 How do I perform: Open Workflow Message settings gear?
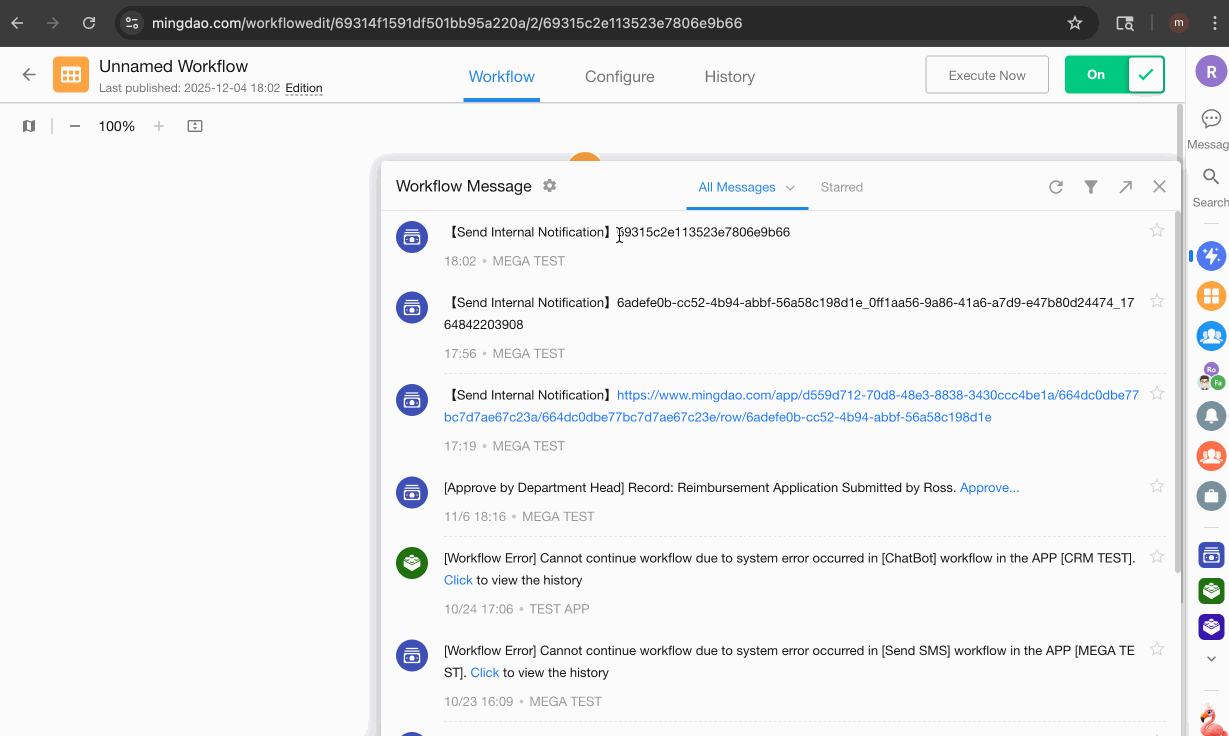click(x=549, y=186)
